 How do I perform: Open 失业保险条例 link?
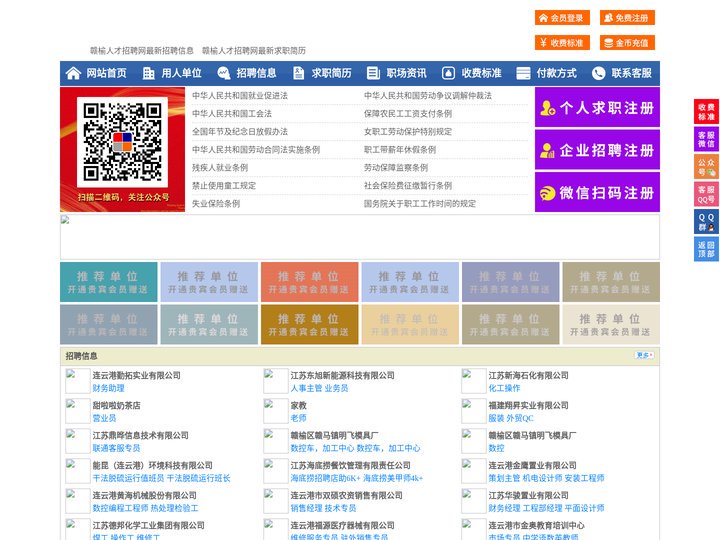click(216, 203)
